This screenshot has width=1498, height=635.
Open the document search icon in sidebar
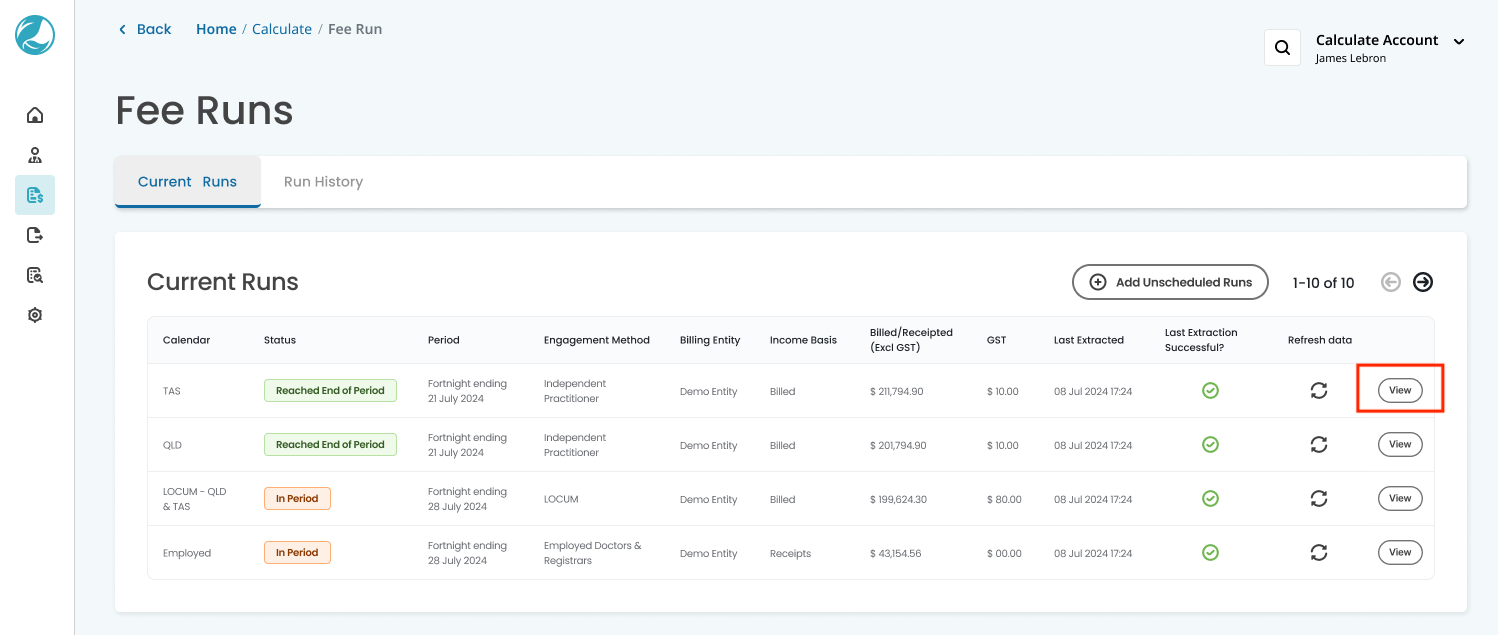pos(35,275)
